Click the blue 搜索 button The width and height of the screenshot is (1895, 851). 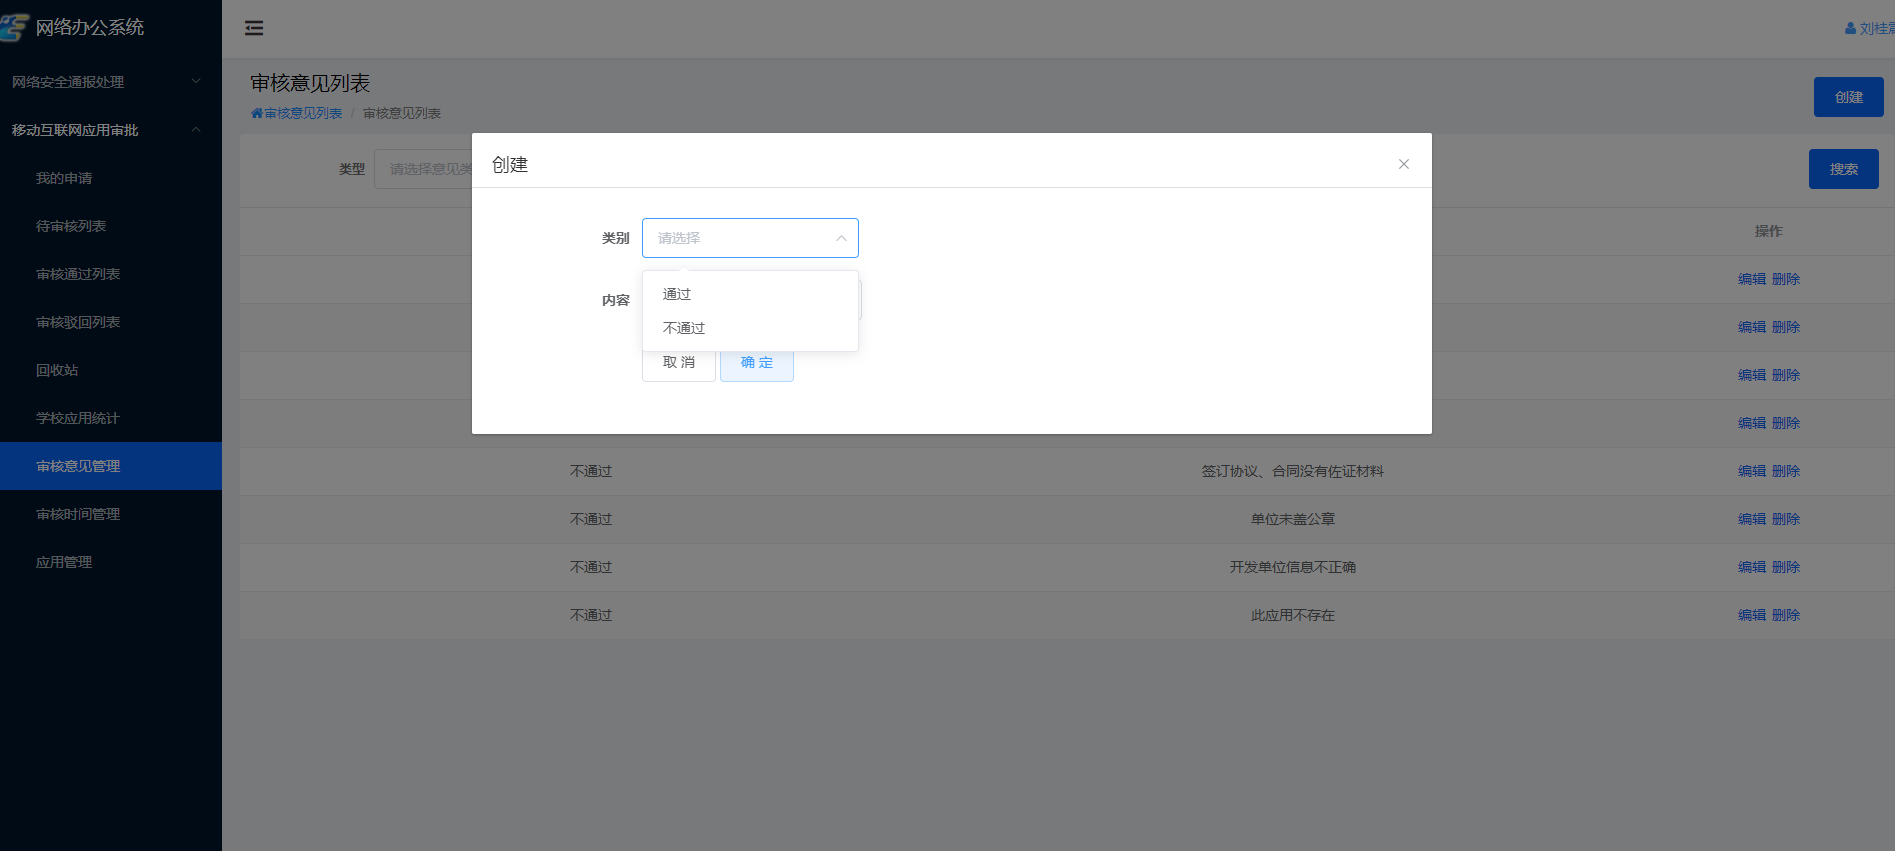(x=1843, y=169)
